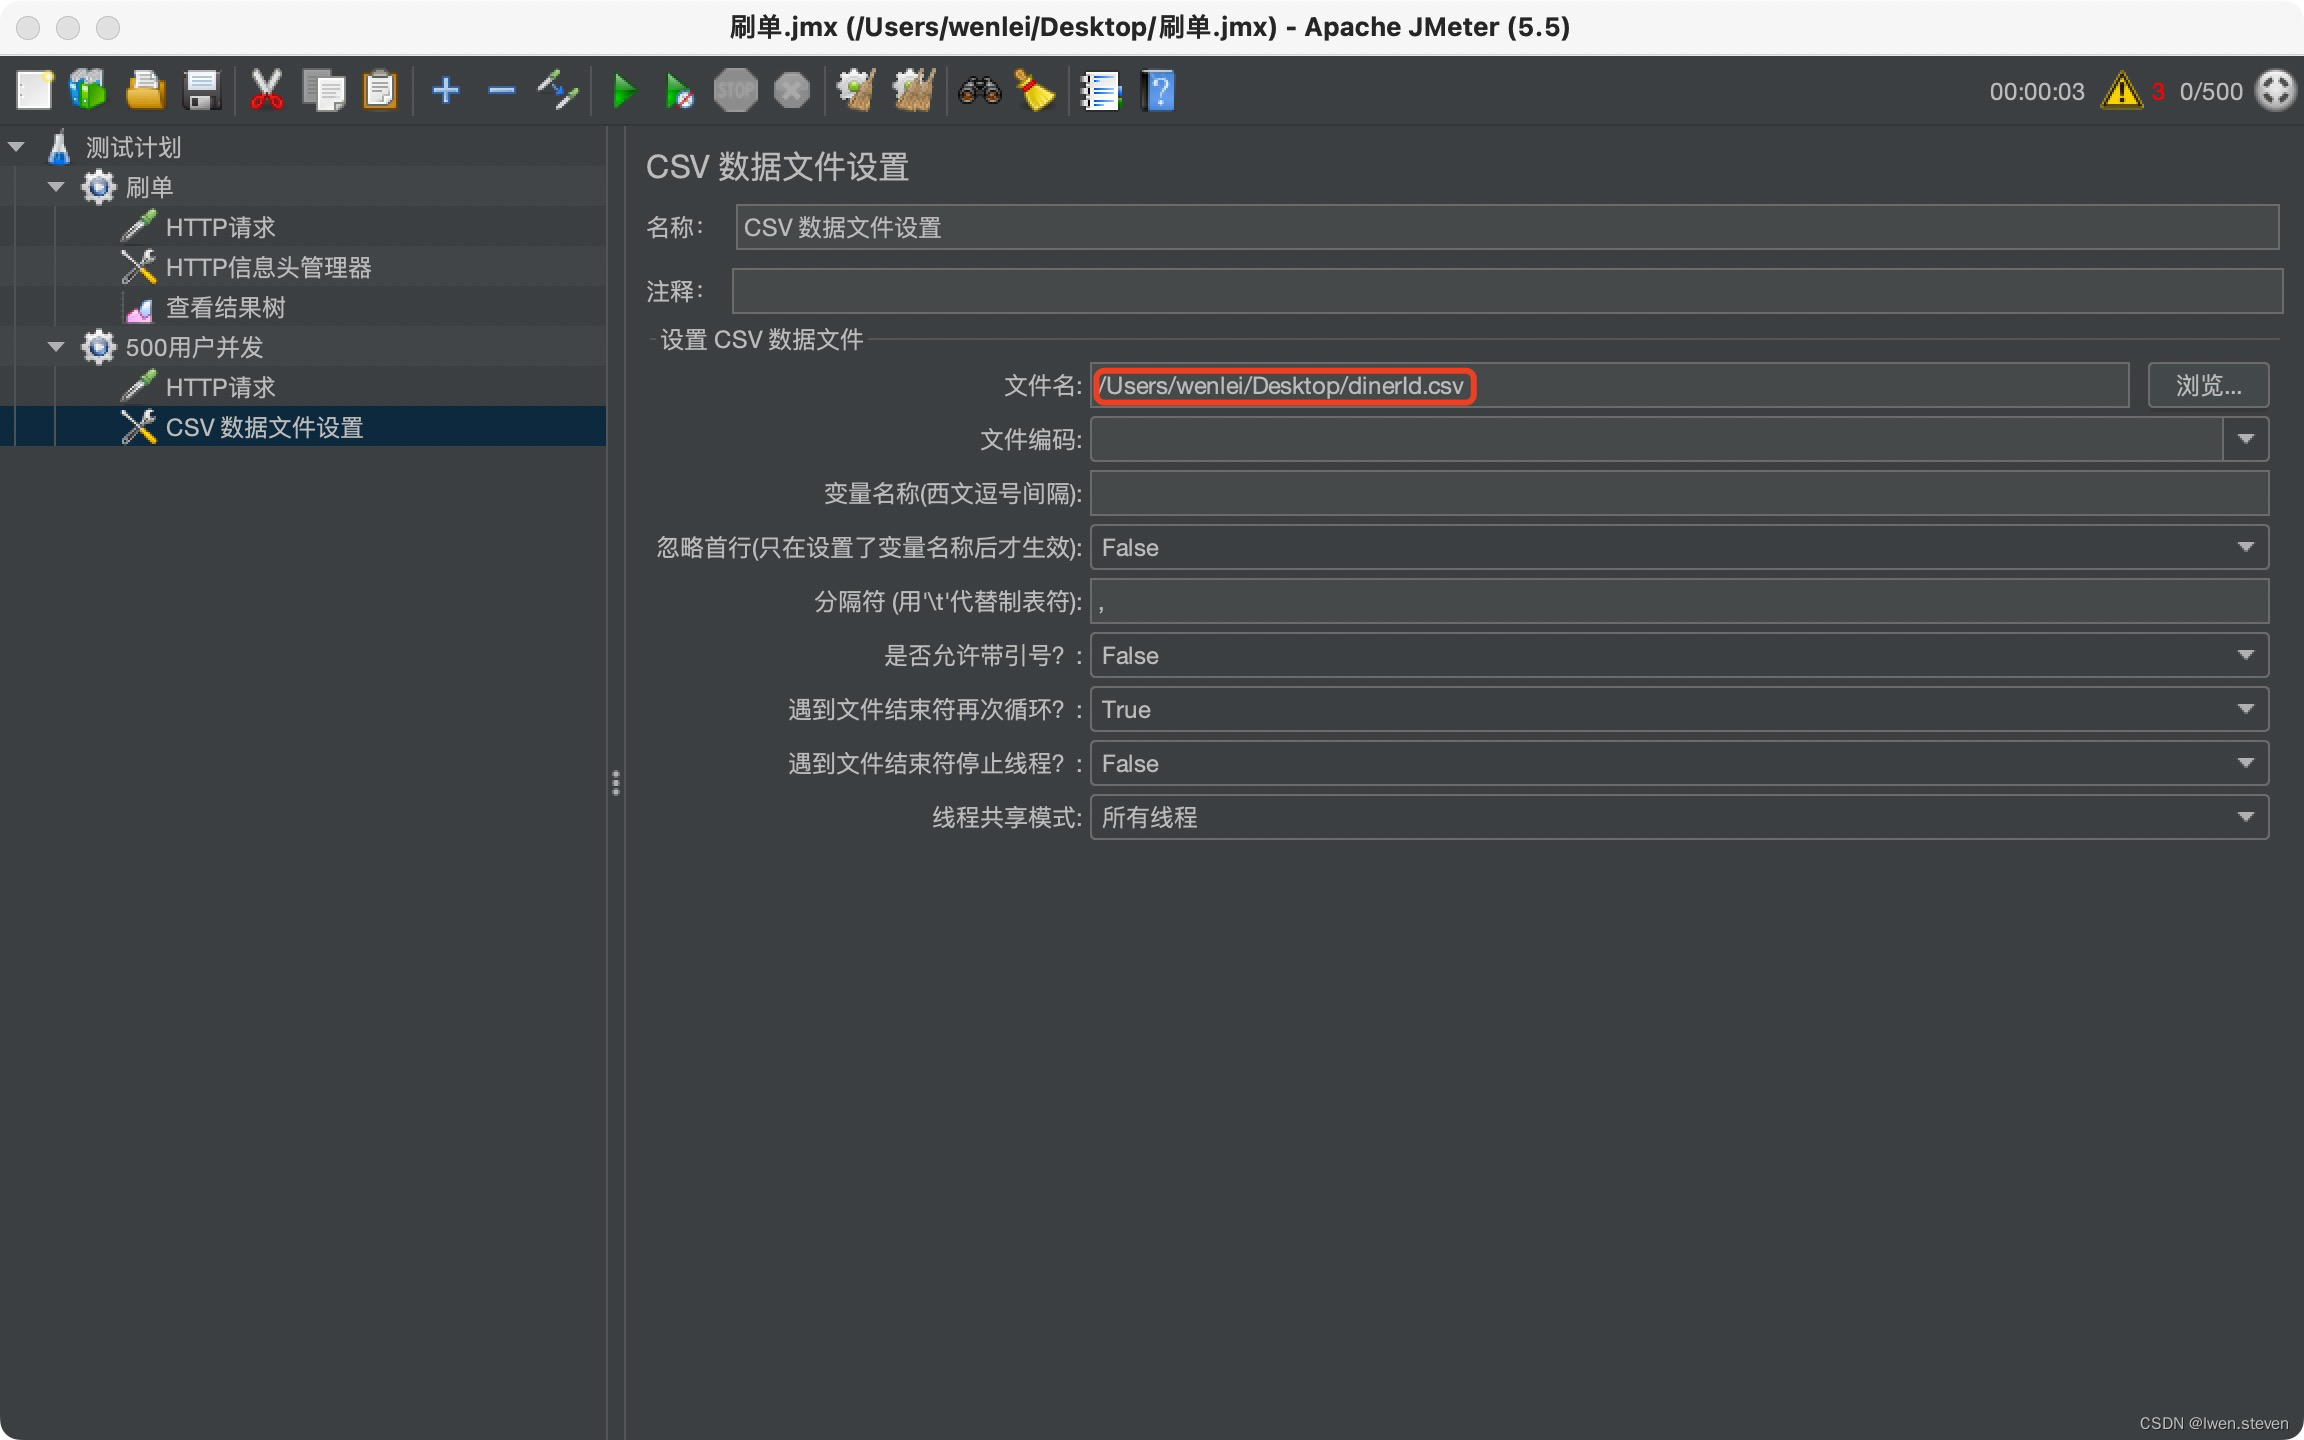2304x1440 pixels.
Task: Select the 500用户并发 thread group
Action: coord(194,347)
